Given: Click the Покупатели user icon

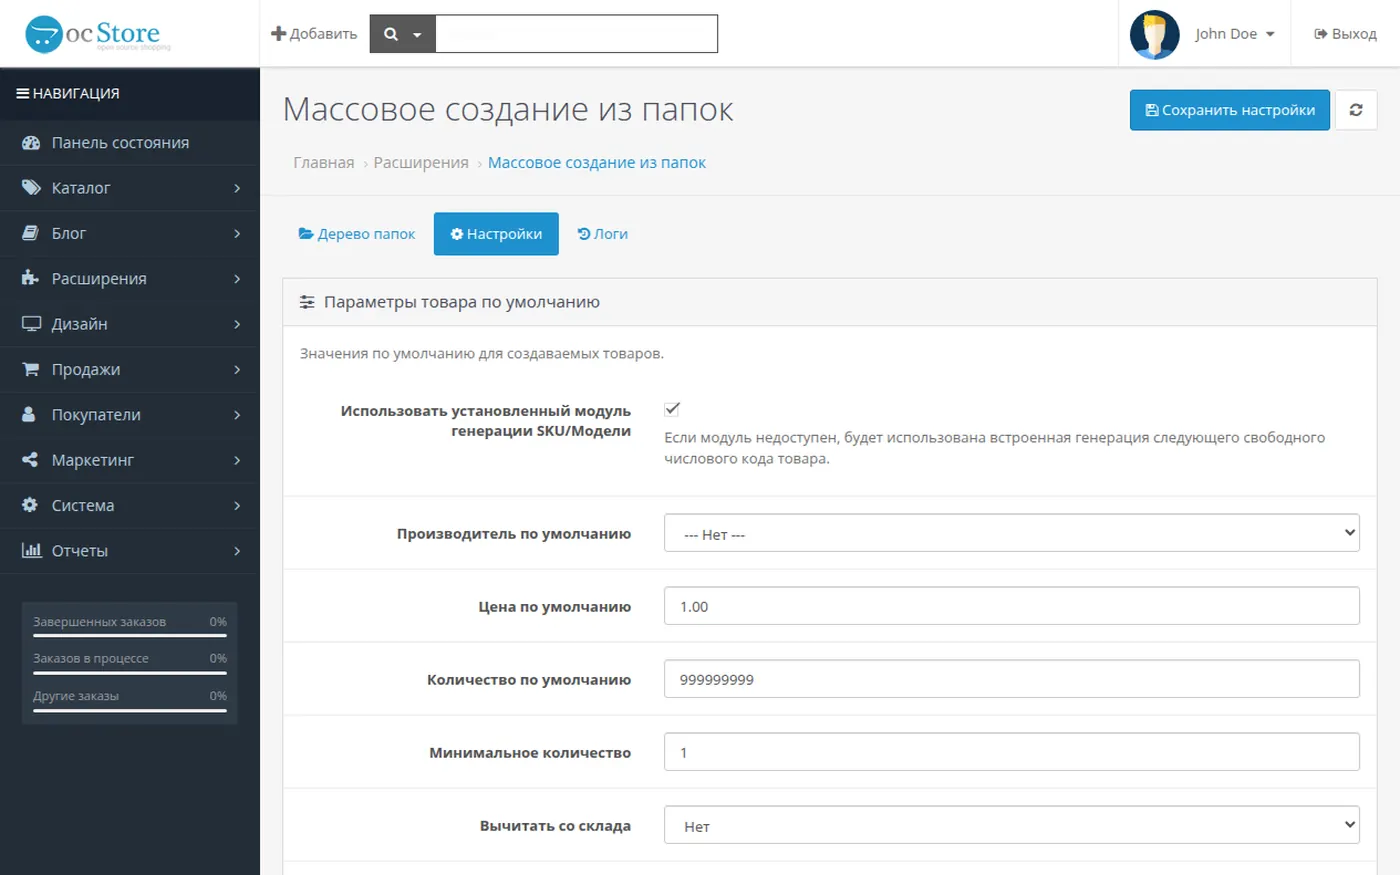Looking at the screenshot, I should 29,414.
